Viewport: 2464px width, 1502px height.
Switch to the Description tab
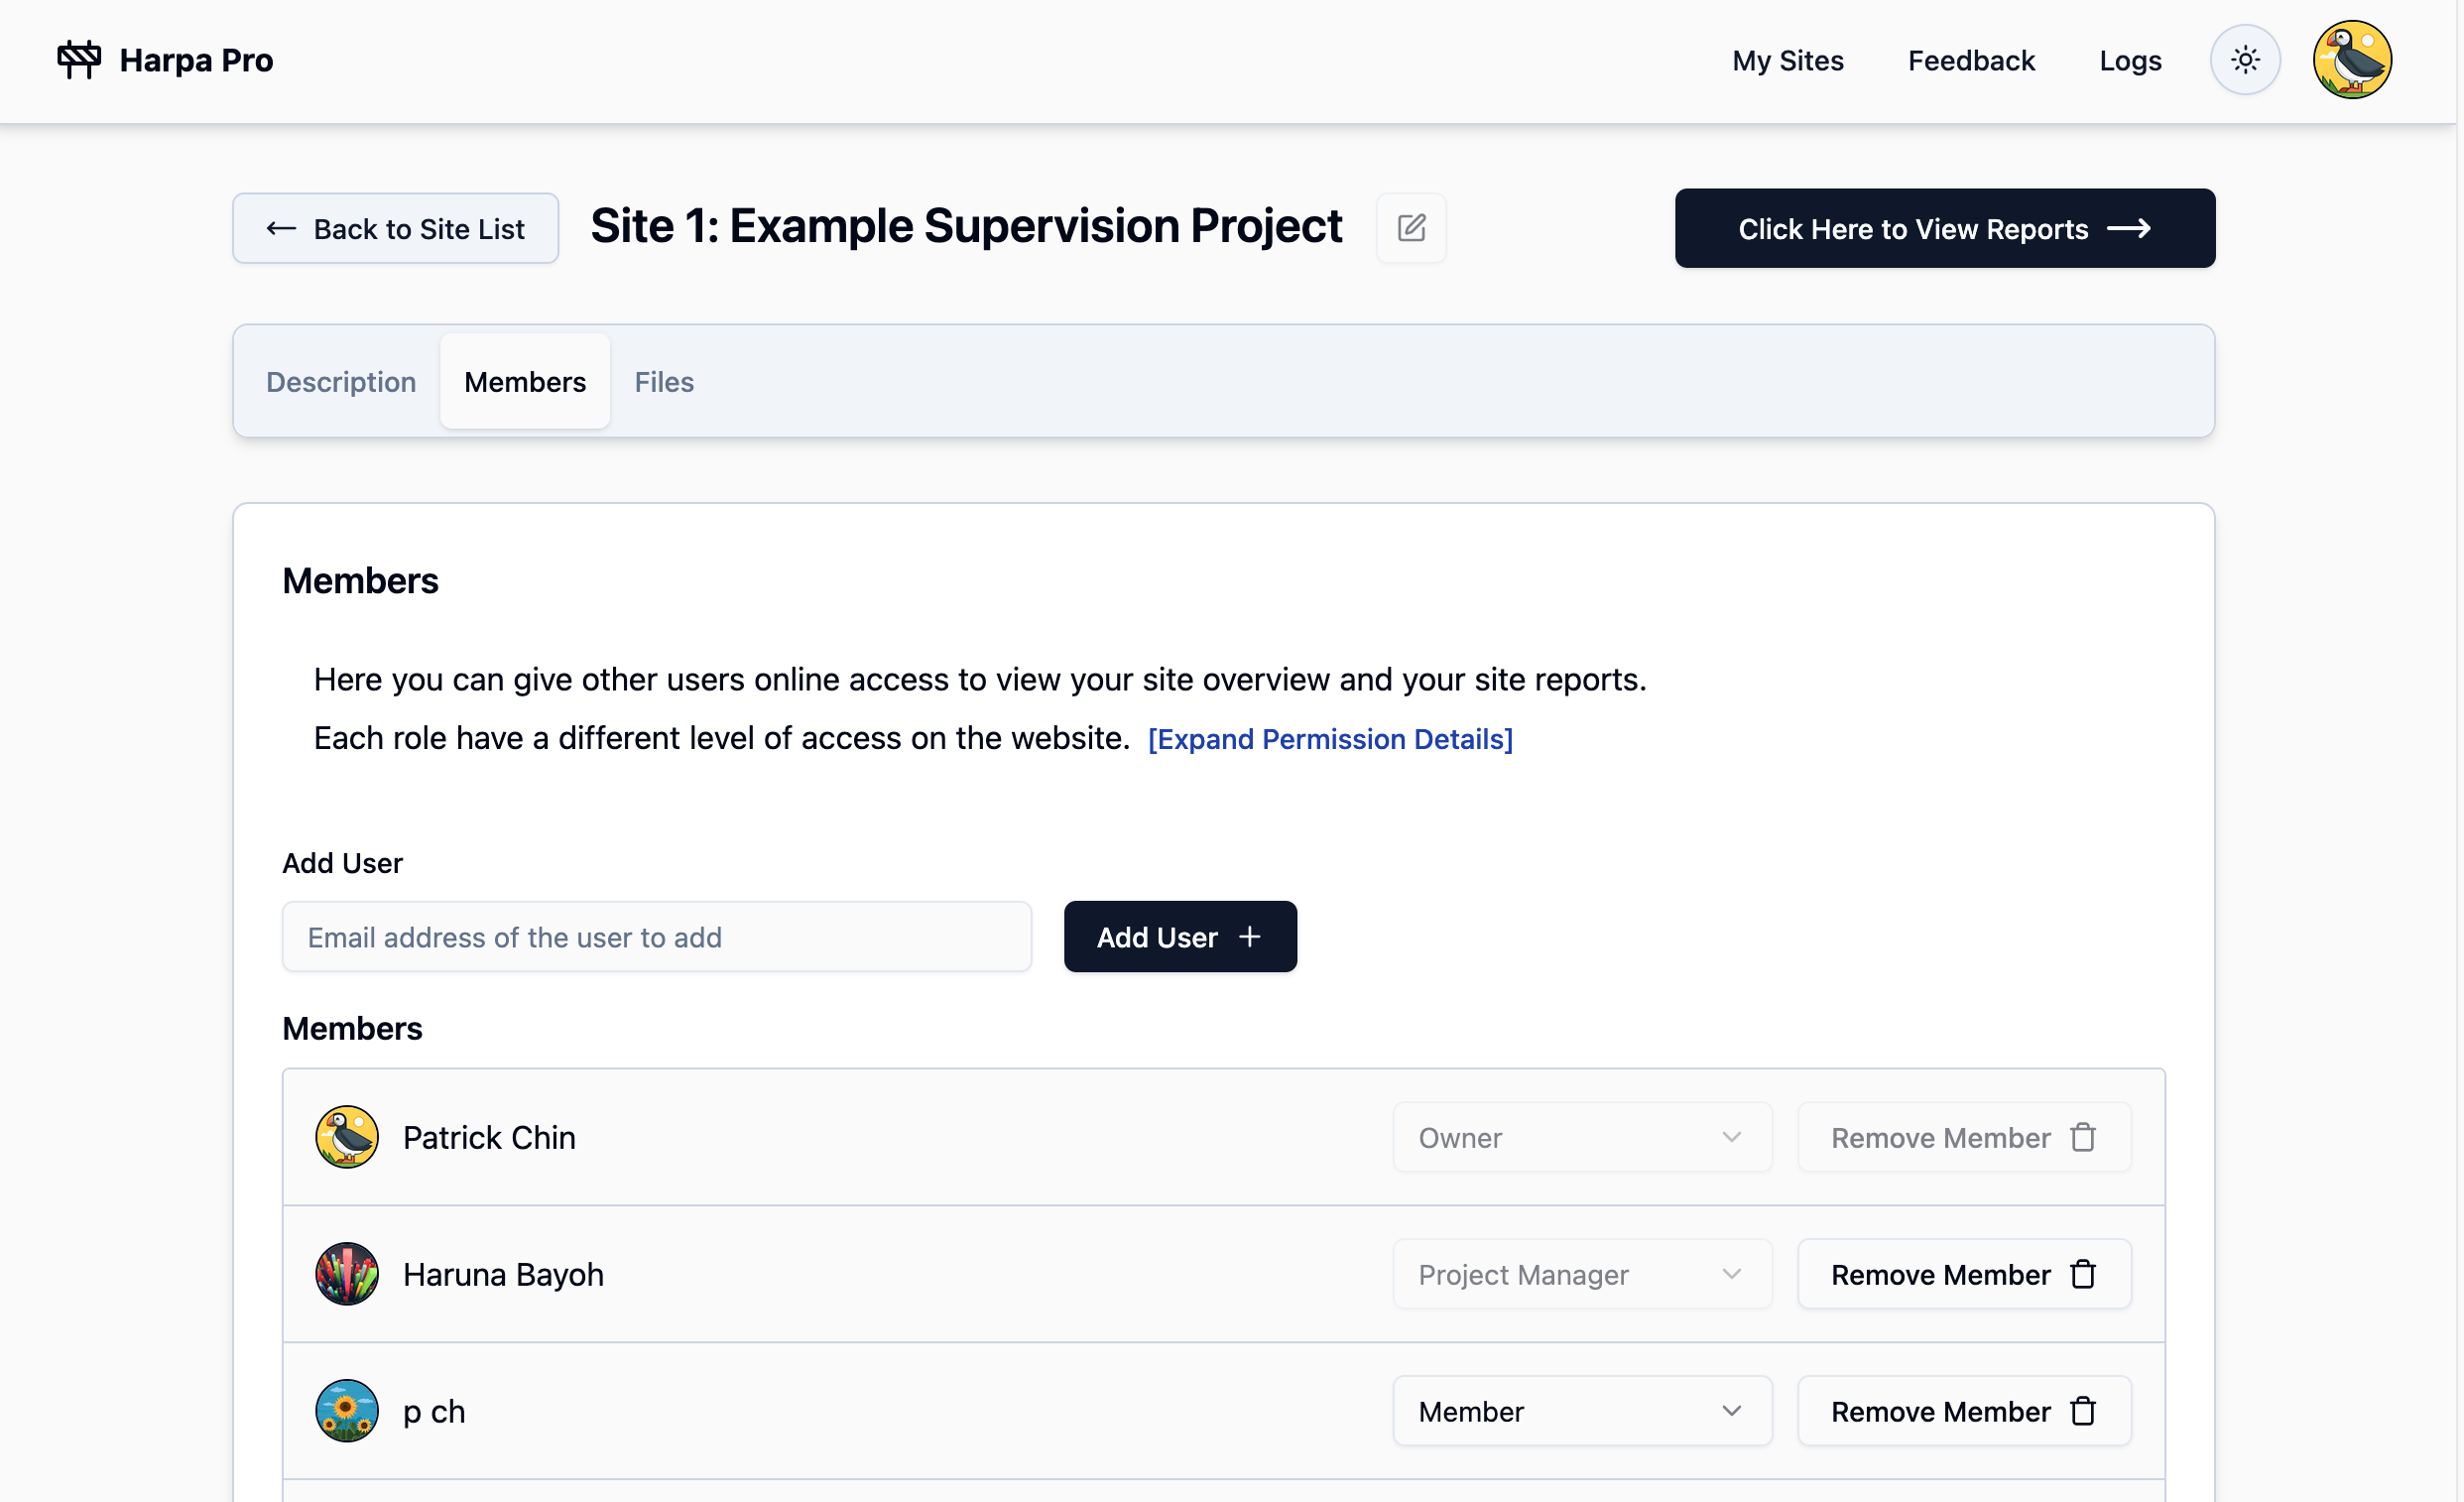click(x=341, y=382)
